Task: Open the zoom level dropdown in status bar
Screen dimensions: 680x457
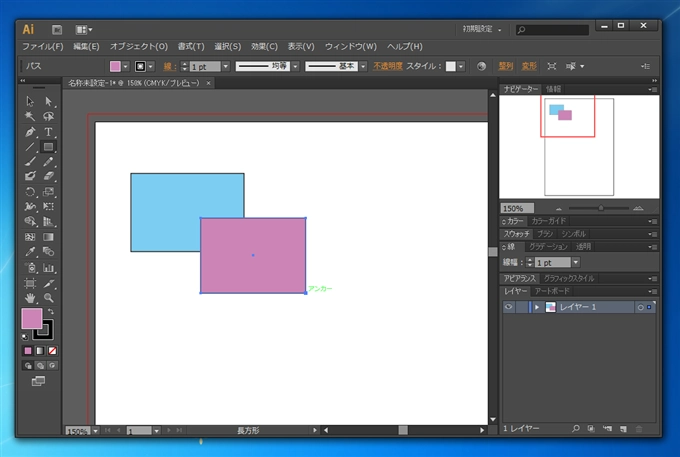Action: point(95,431)
